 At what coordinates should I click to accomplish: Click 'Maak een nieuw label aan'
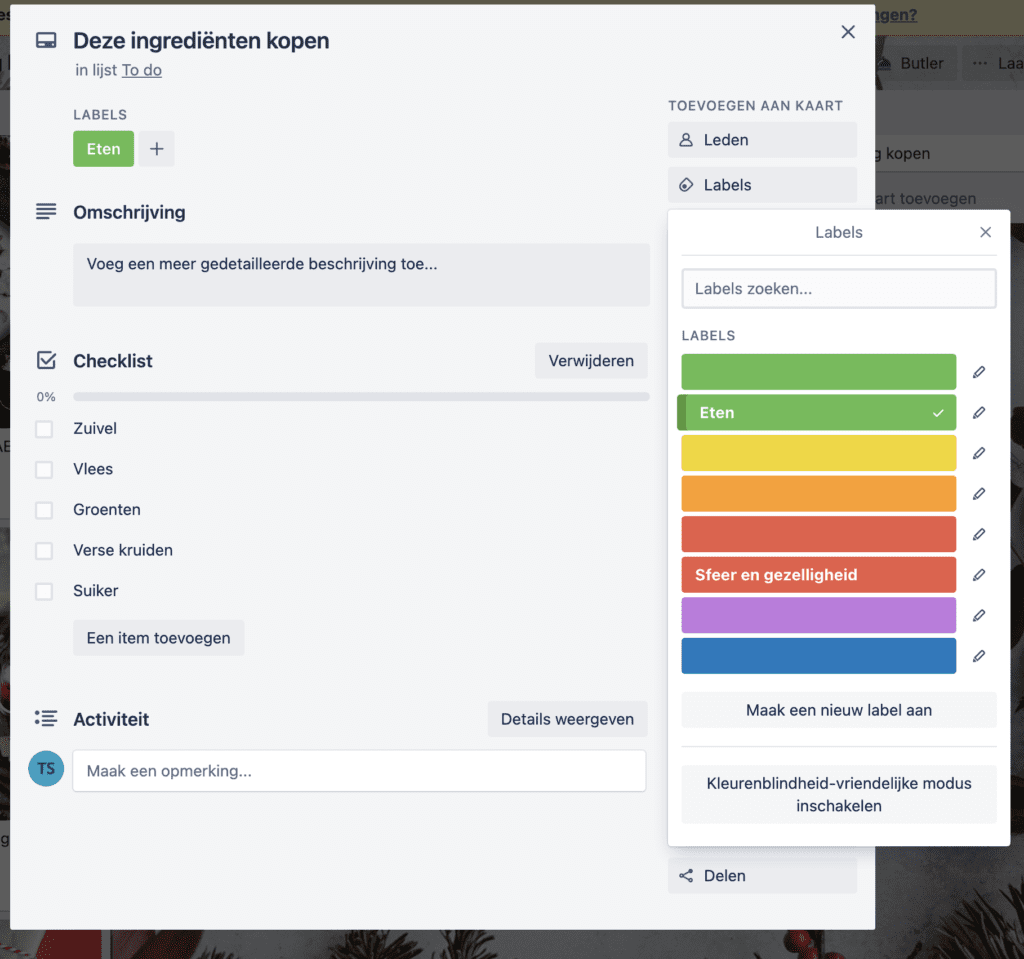point(839,710)
